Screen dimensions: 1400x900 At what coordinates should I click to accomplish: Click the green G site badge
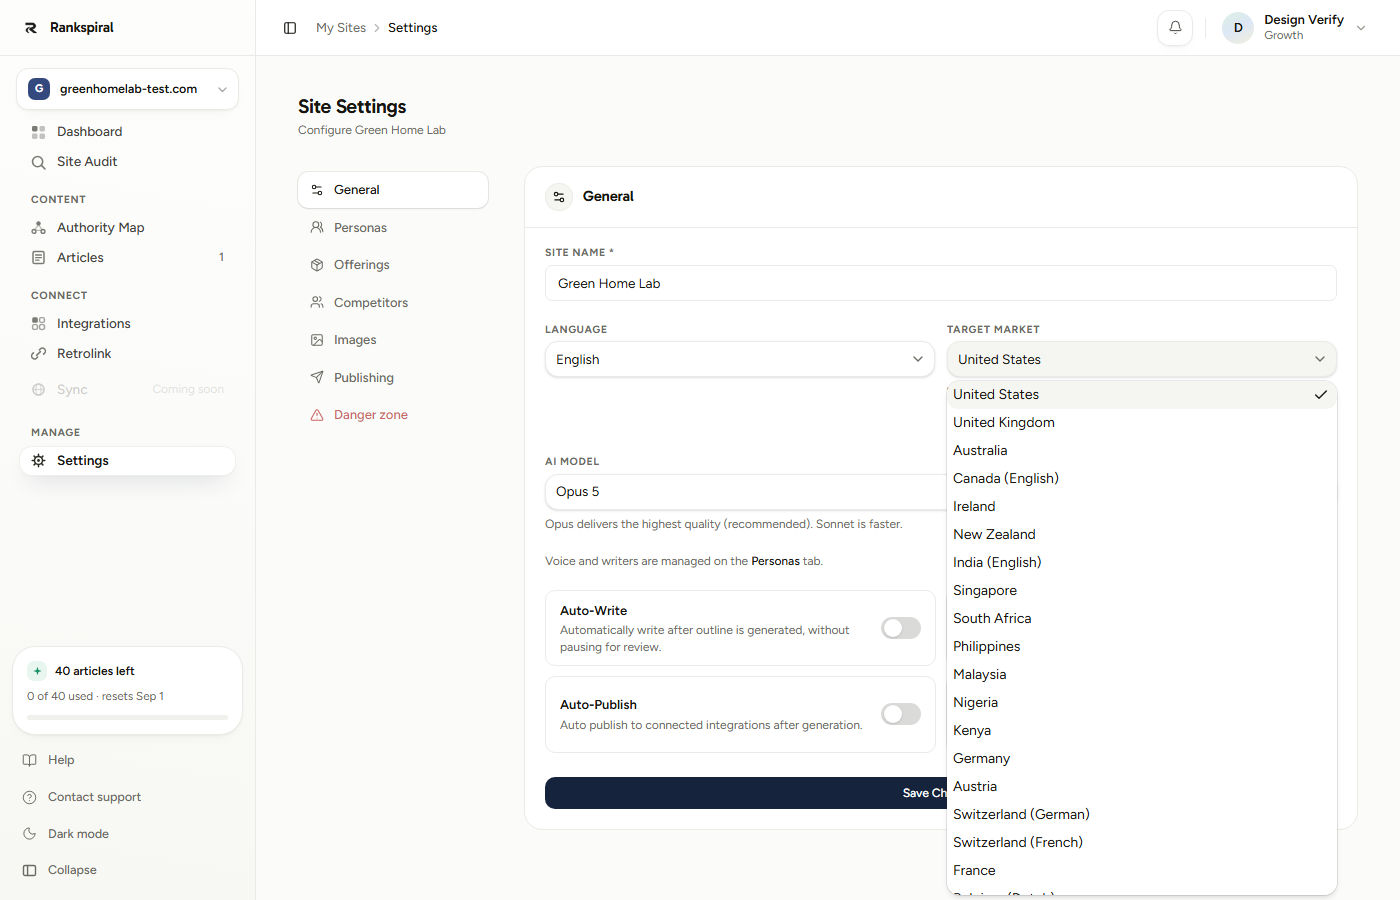click(39, 89)
